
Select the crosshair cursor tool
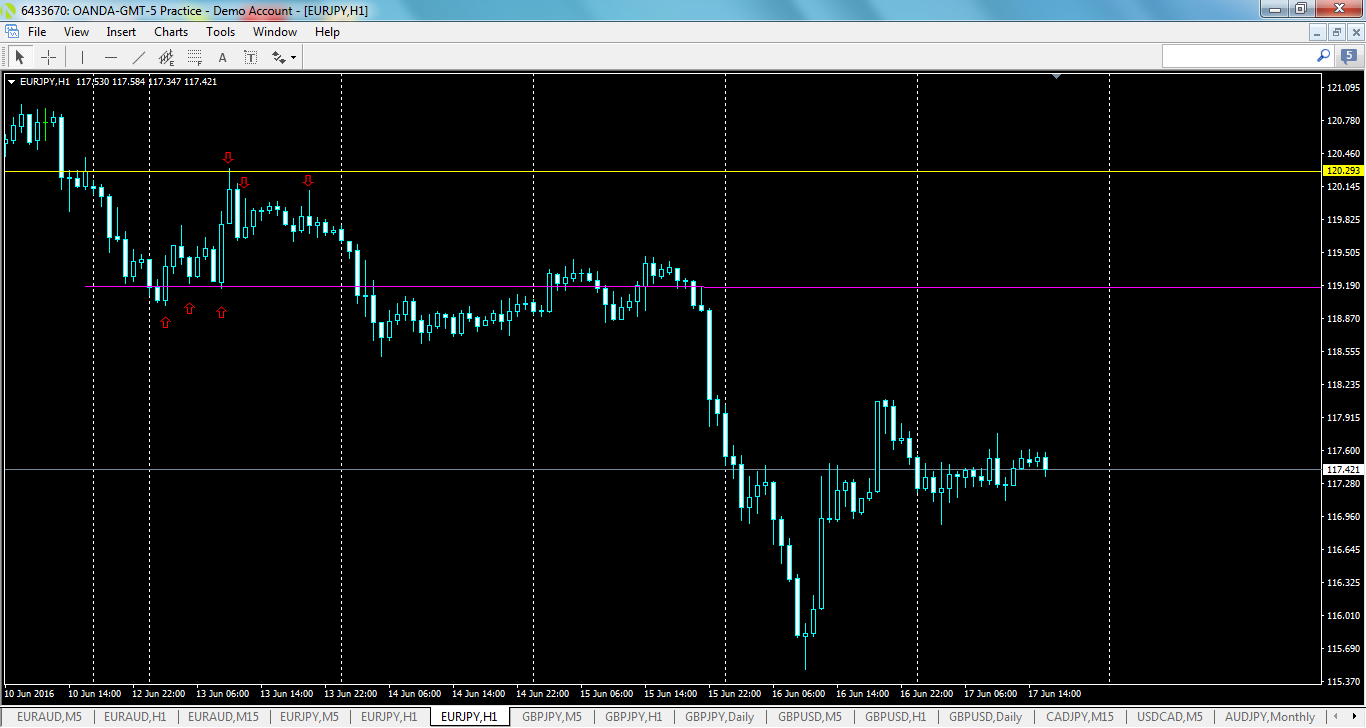48,57
